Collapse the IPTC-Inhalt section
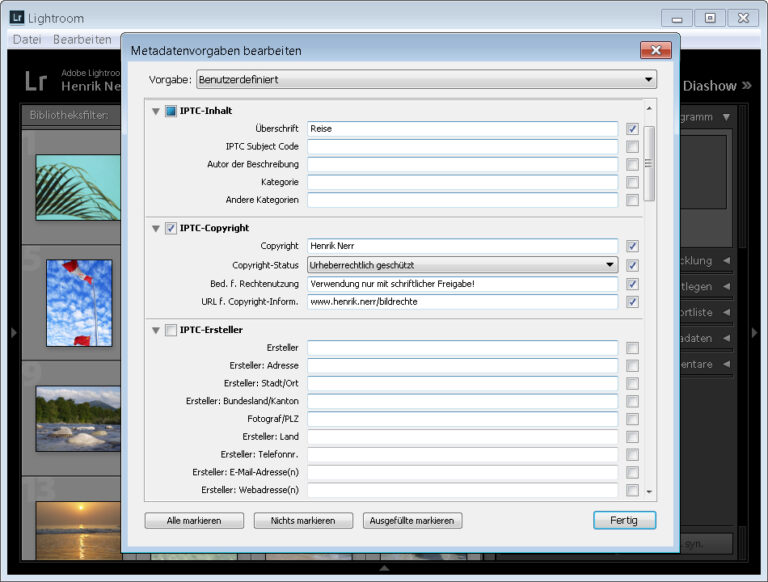 [x=155, y=111]
